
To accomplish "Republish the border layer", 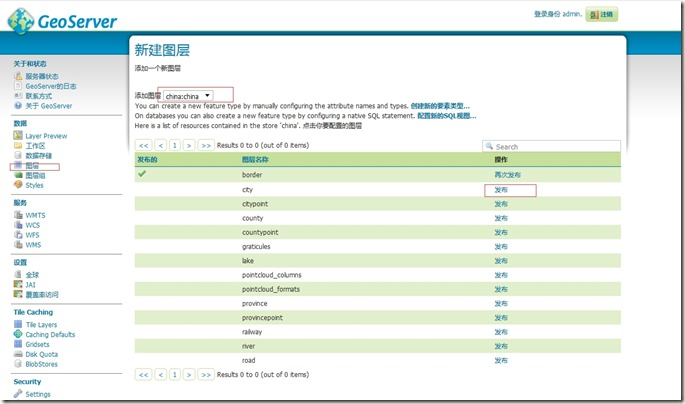I will [x=508, y=175].
